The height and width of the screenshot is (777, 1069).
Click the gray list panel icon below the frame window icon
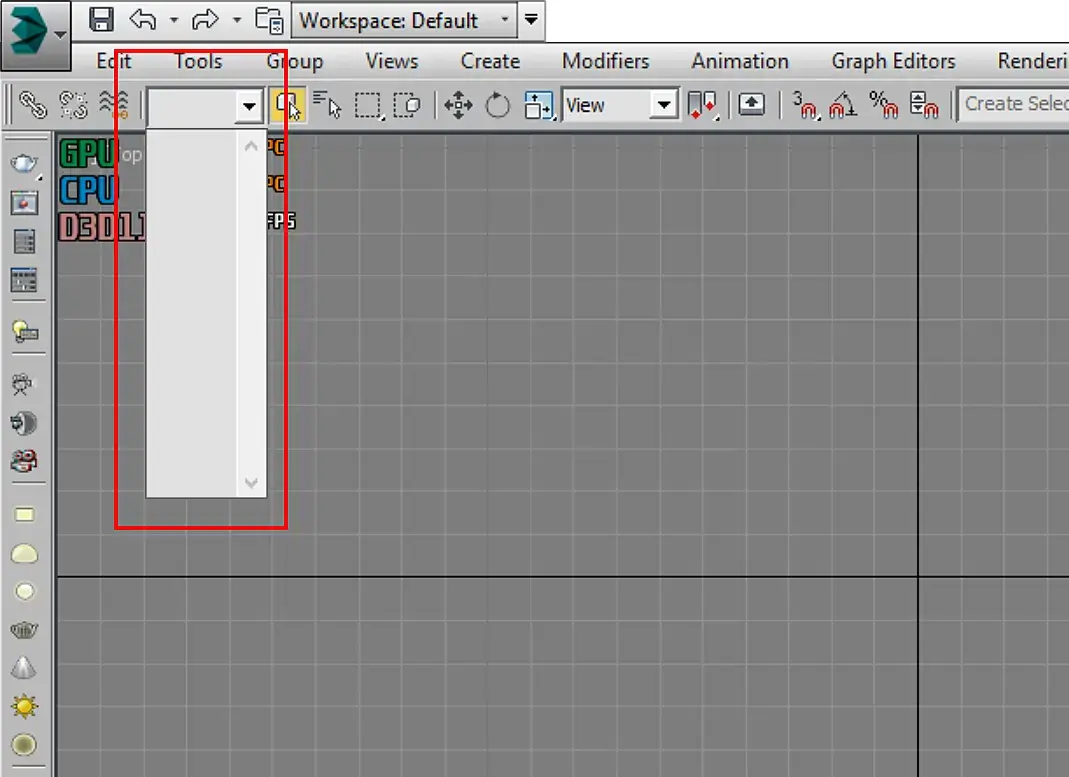pos(24,241)
